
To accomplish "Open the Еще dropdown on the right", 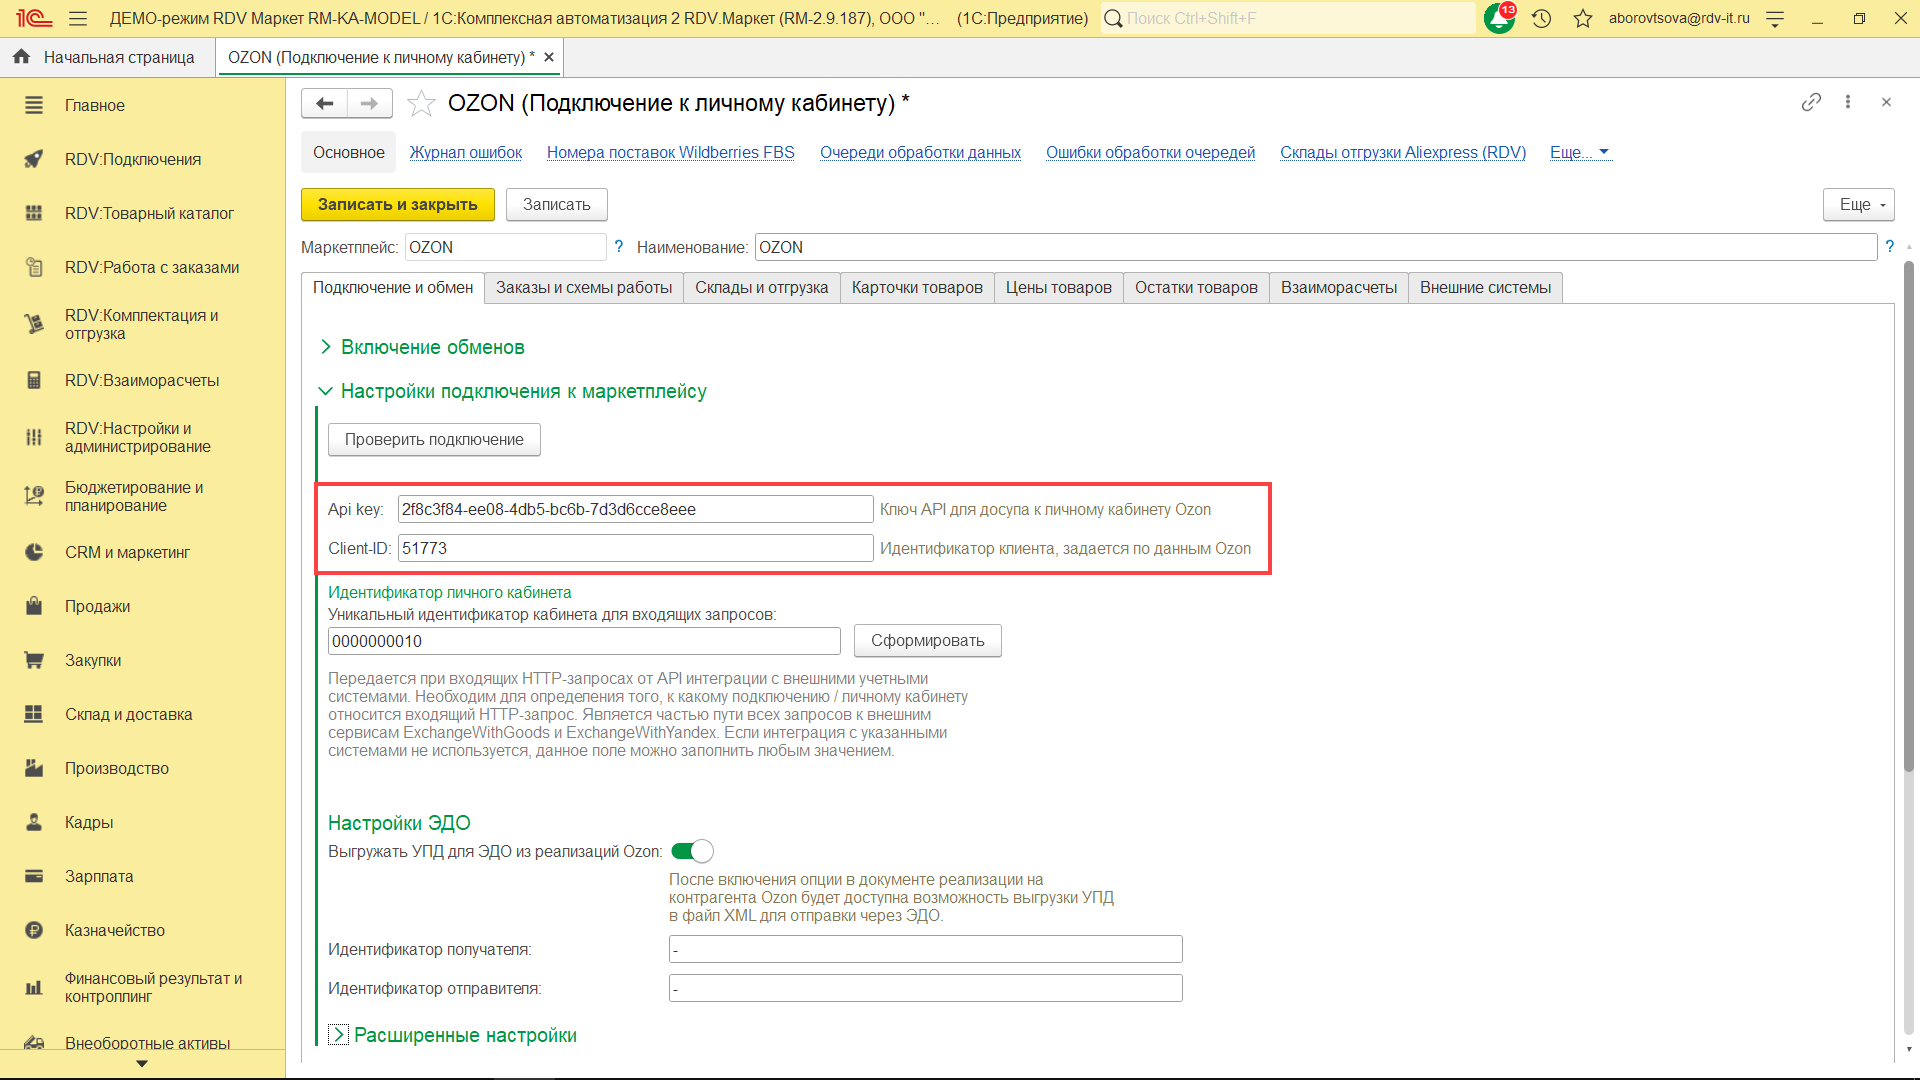I will pos(1858,204).
